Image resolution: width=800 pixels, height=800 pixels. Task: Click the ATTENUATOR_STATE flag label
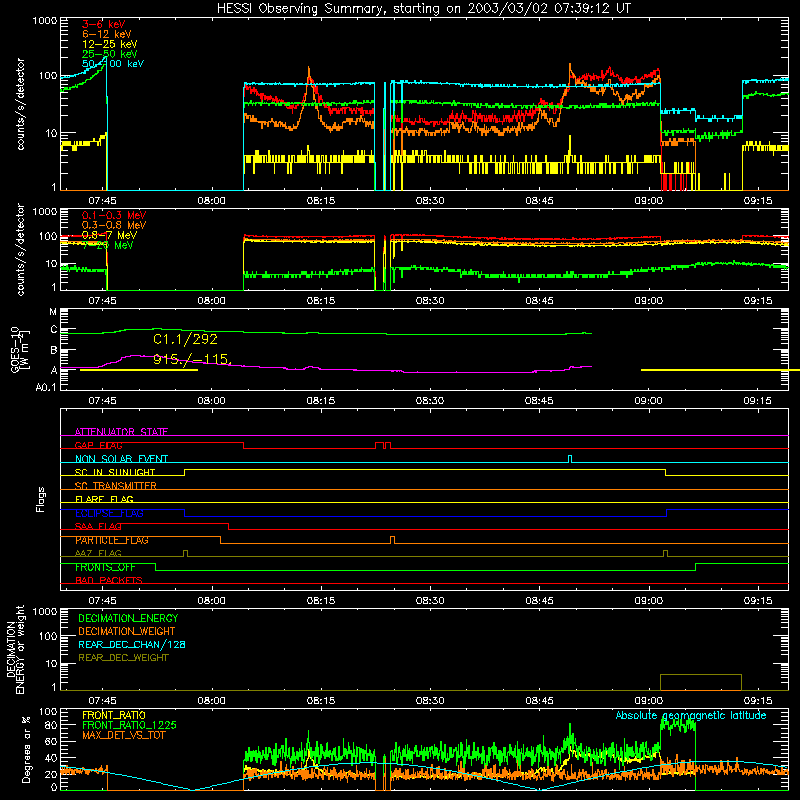(x=121, y=432)
